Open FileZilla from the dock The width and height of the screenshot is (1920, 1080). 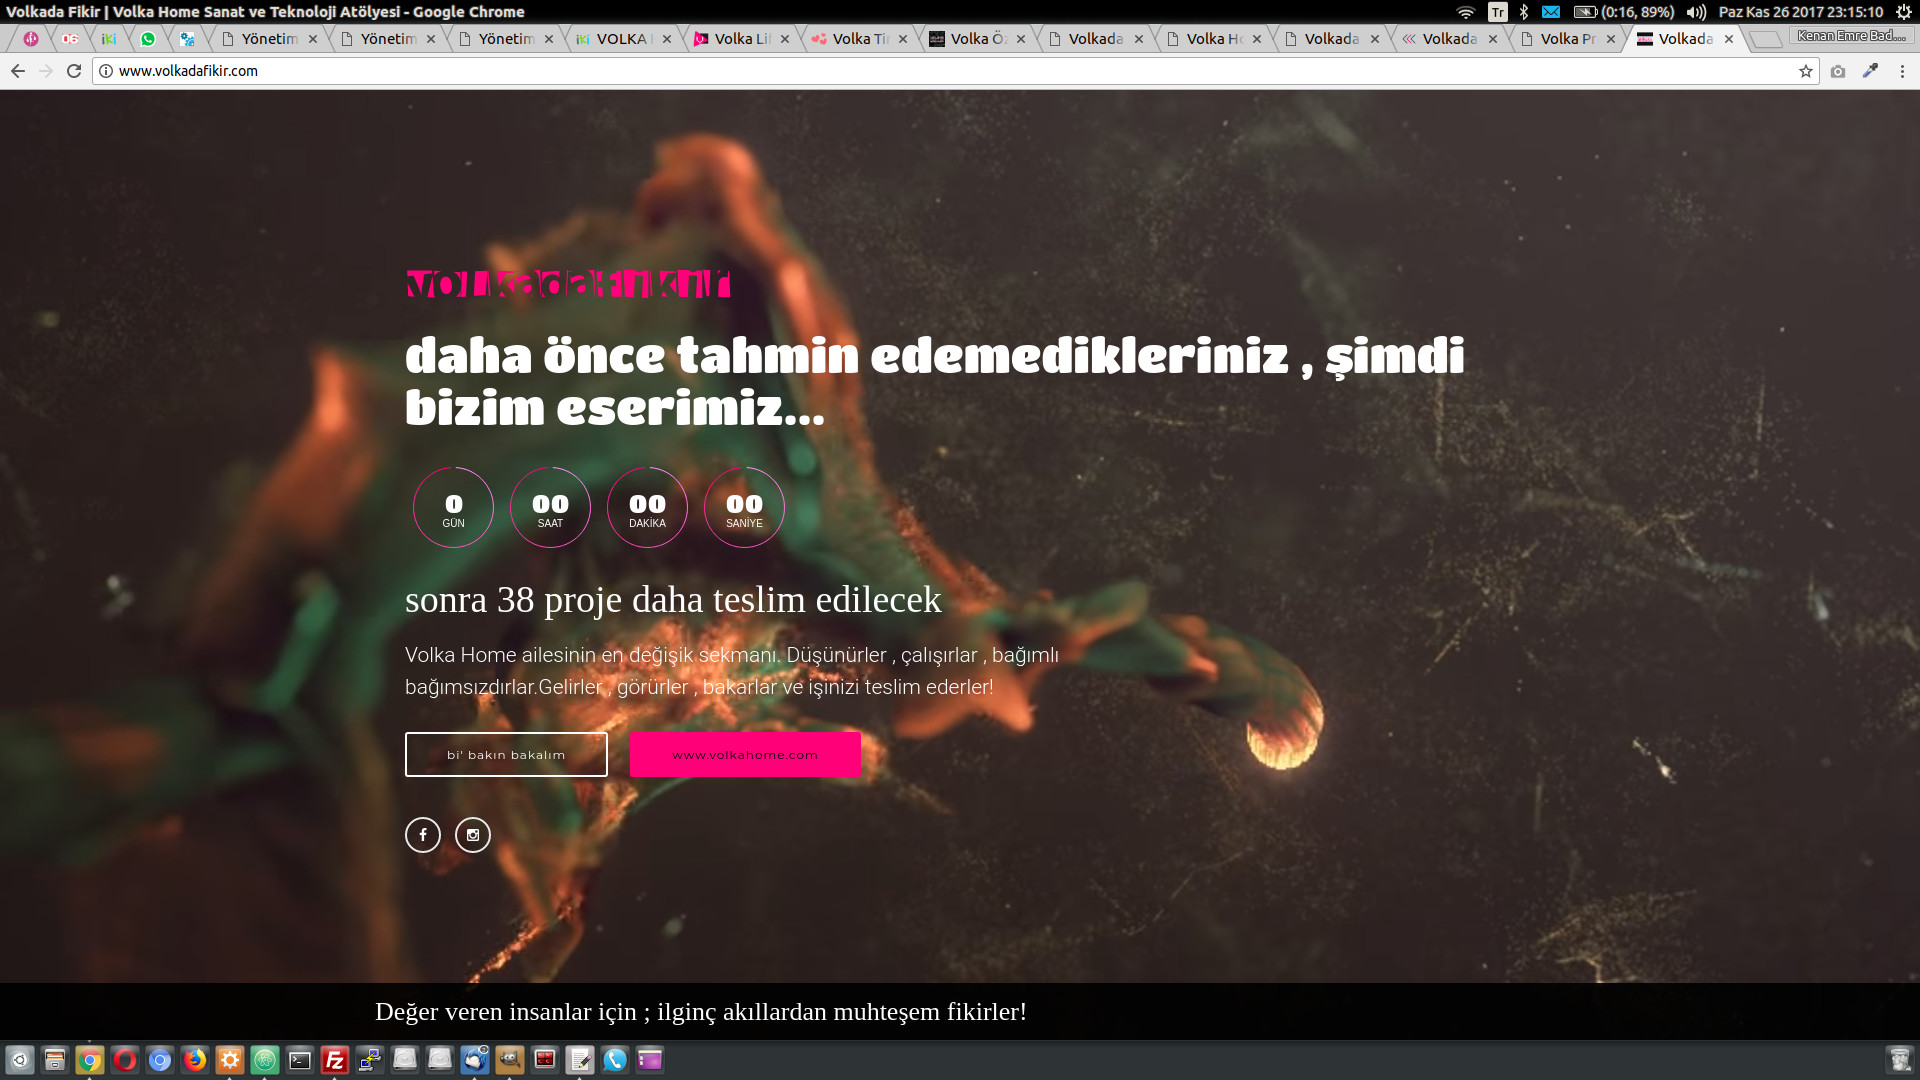335,1060
